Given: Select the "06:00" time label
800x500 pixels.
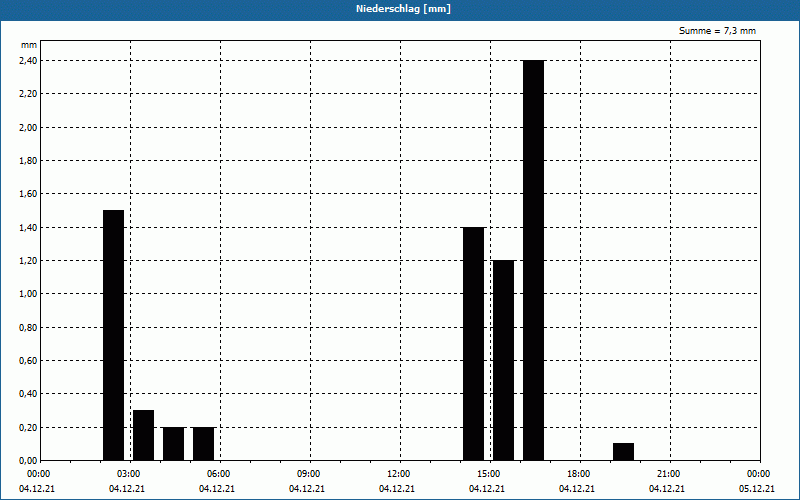Looking at the screenshot, I should 218,474.
